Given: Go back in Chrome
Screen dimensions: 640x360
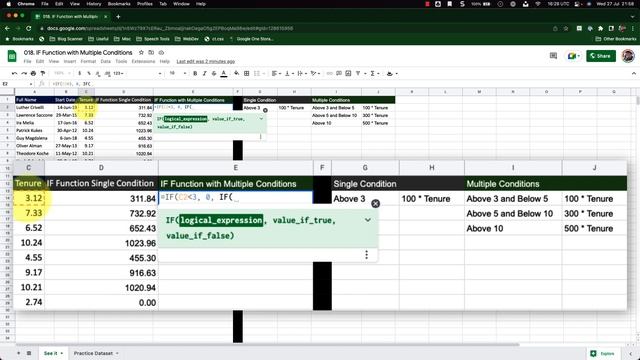Looking at the screenshot, I should click(7, 28).
